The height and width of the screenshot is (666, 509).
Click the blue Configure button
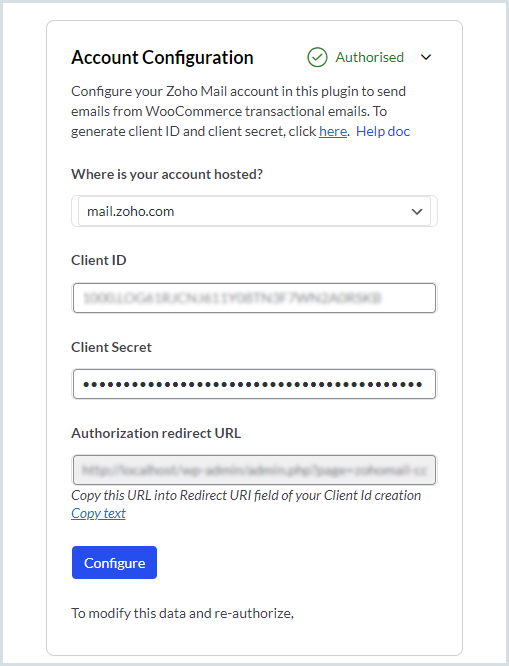pyautogui.click(x=114, y=562)
